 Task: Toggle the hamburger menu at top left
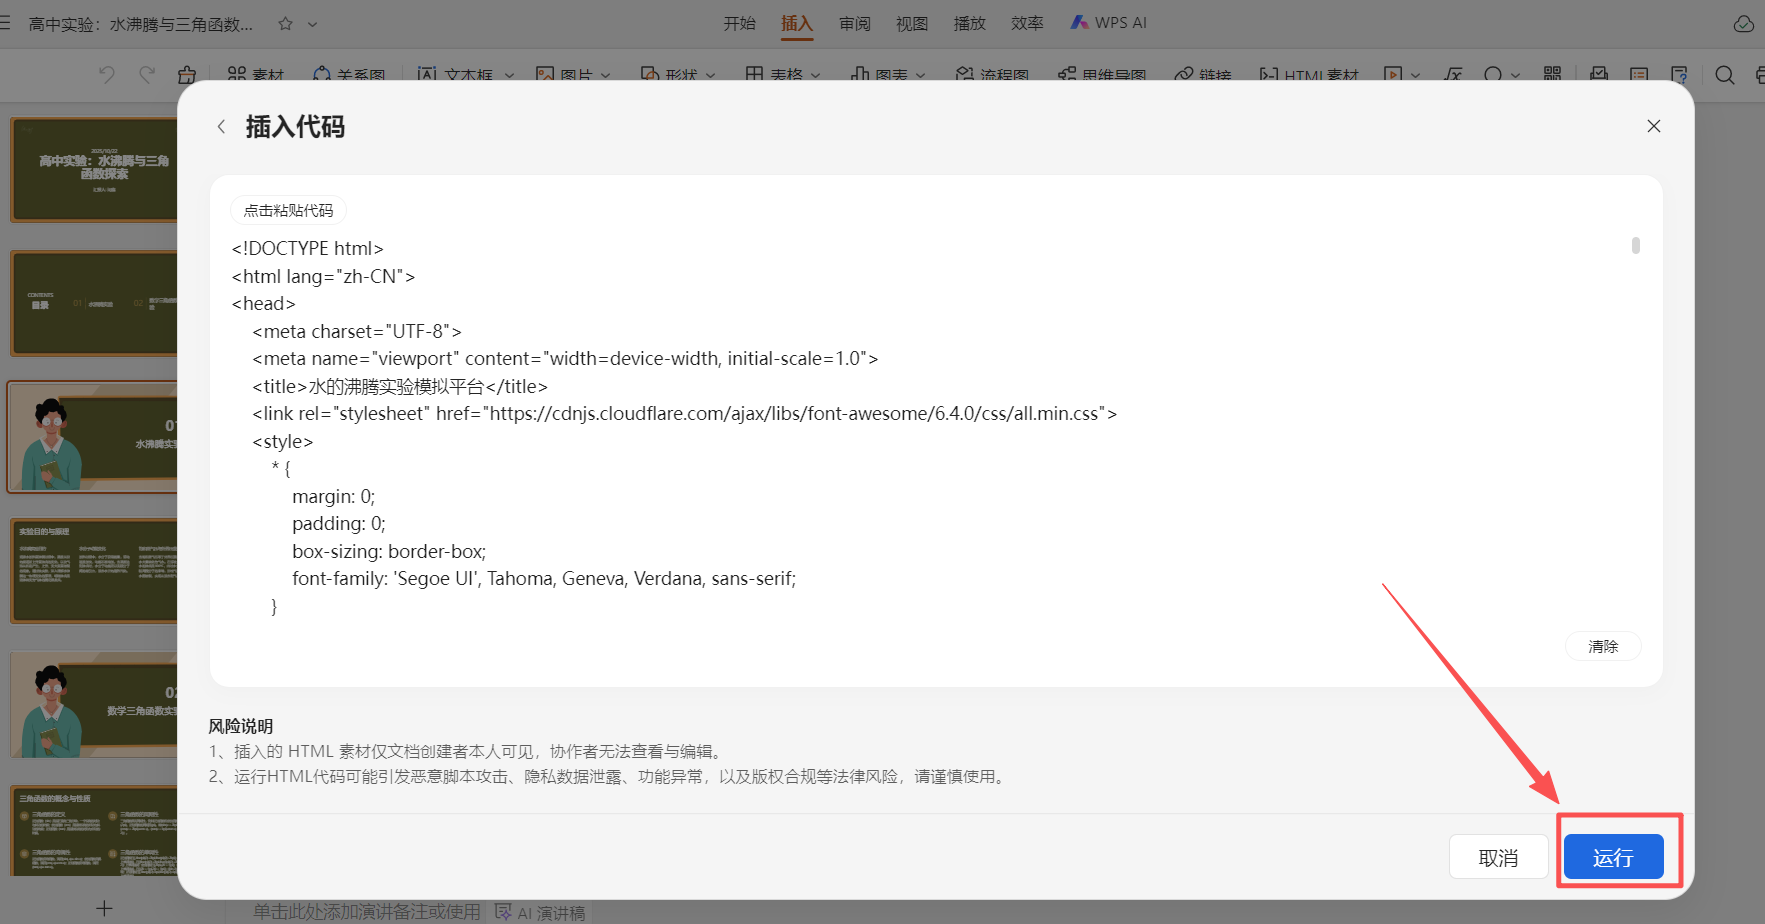6,22
